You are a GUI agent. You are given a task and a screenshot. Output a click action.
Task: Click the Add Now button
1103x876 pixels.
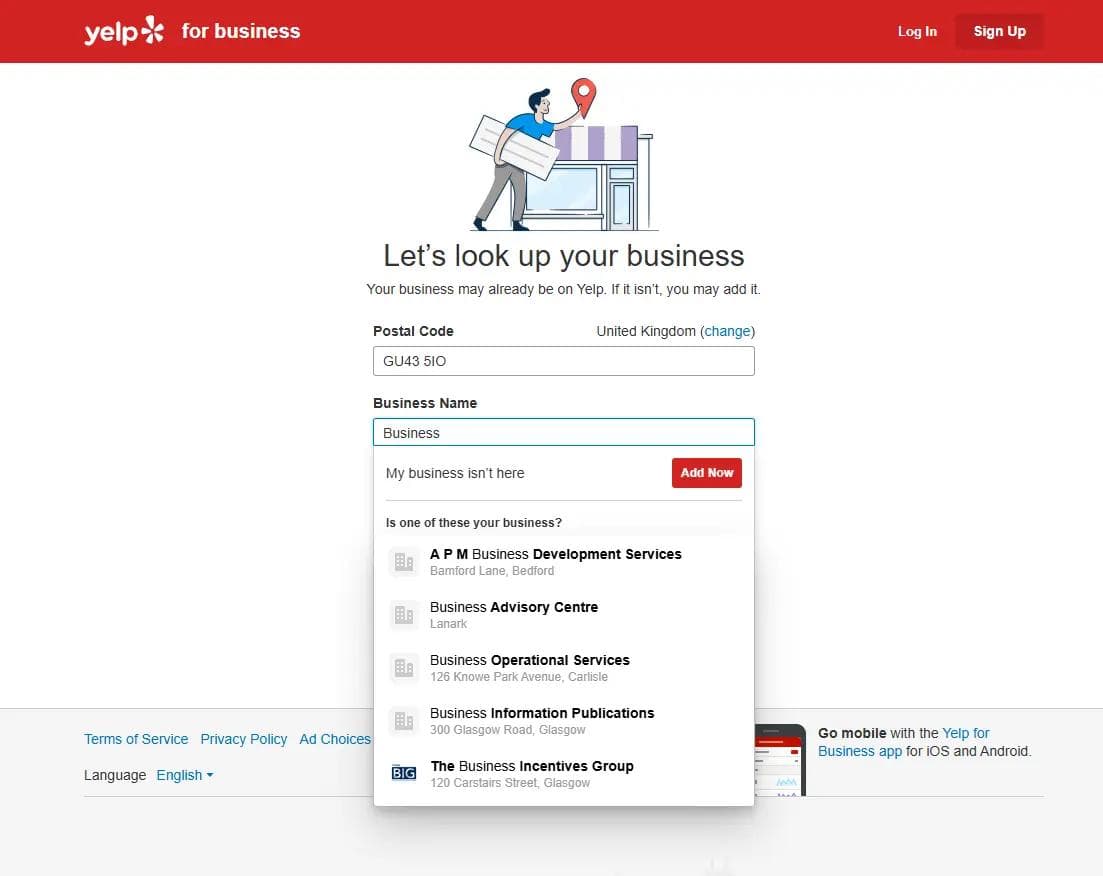(x=706, y=473)
